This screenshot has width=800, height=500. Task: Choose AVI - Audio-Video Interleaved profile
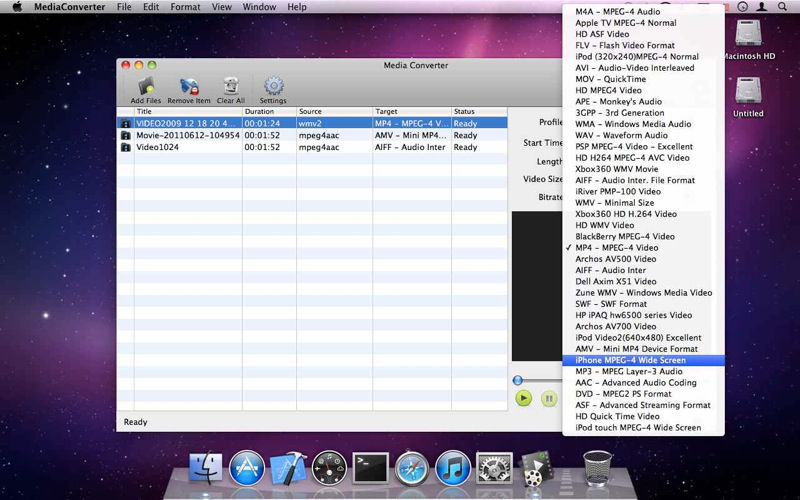pos(643,68)
